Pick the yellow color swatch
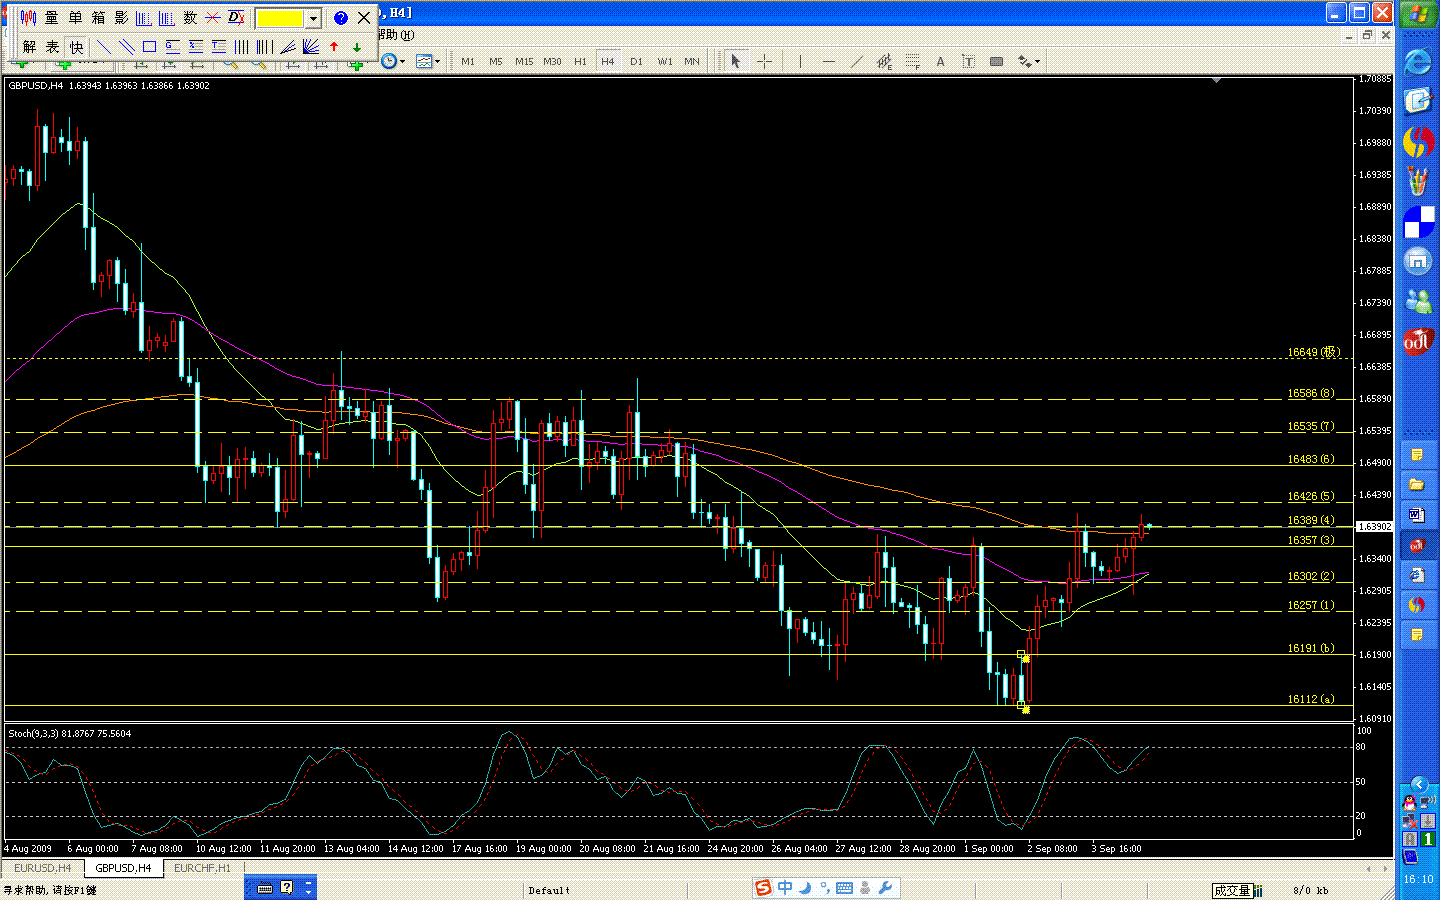 pos(280,18)
